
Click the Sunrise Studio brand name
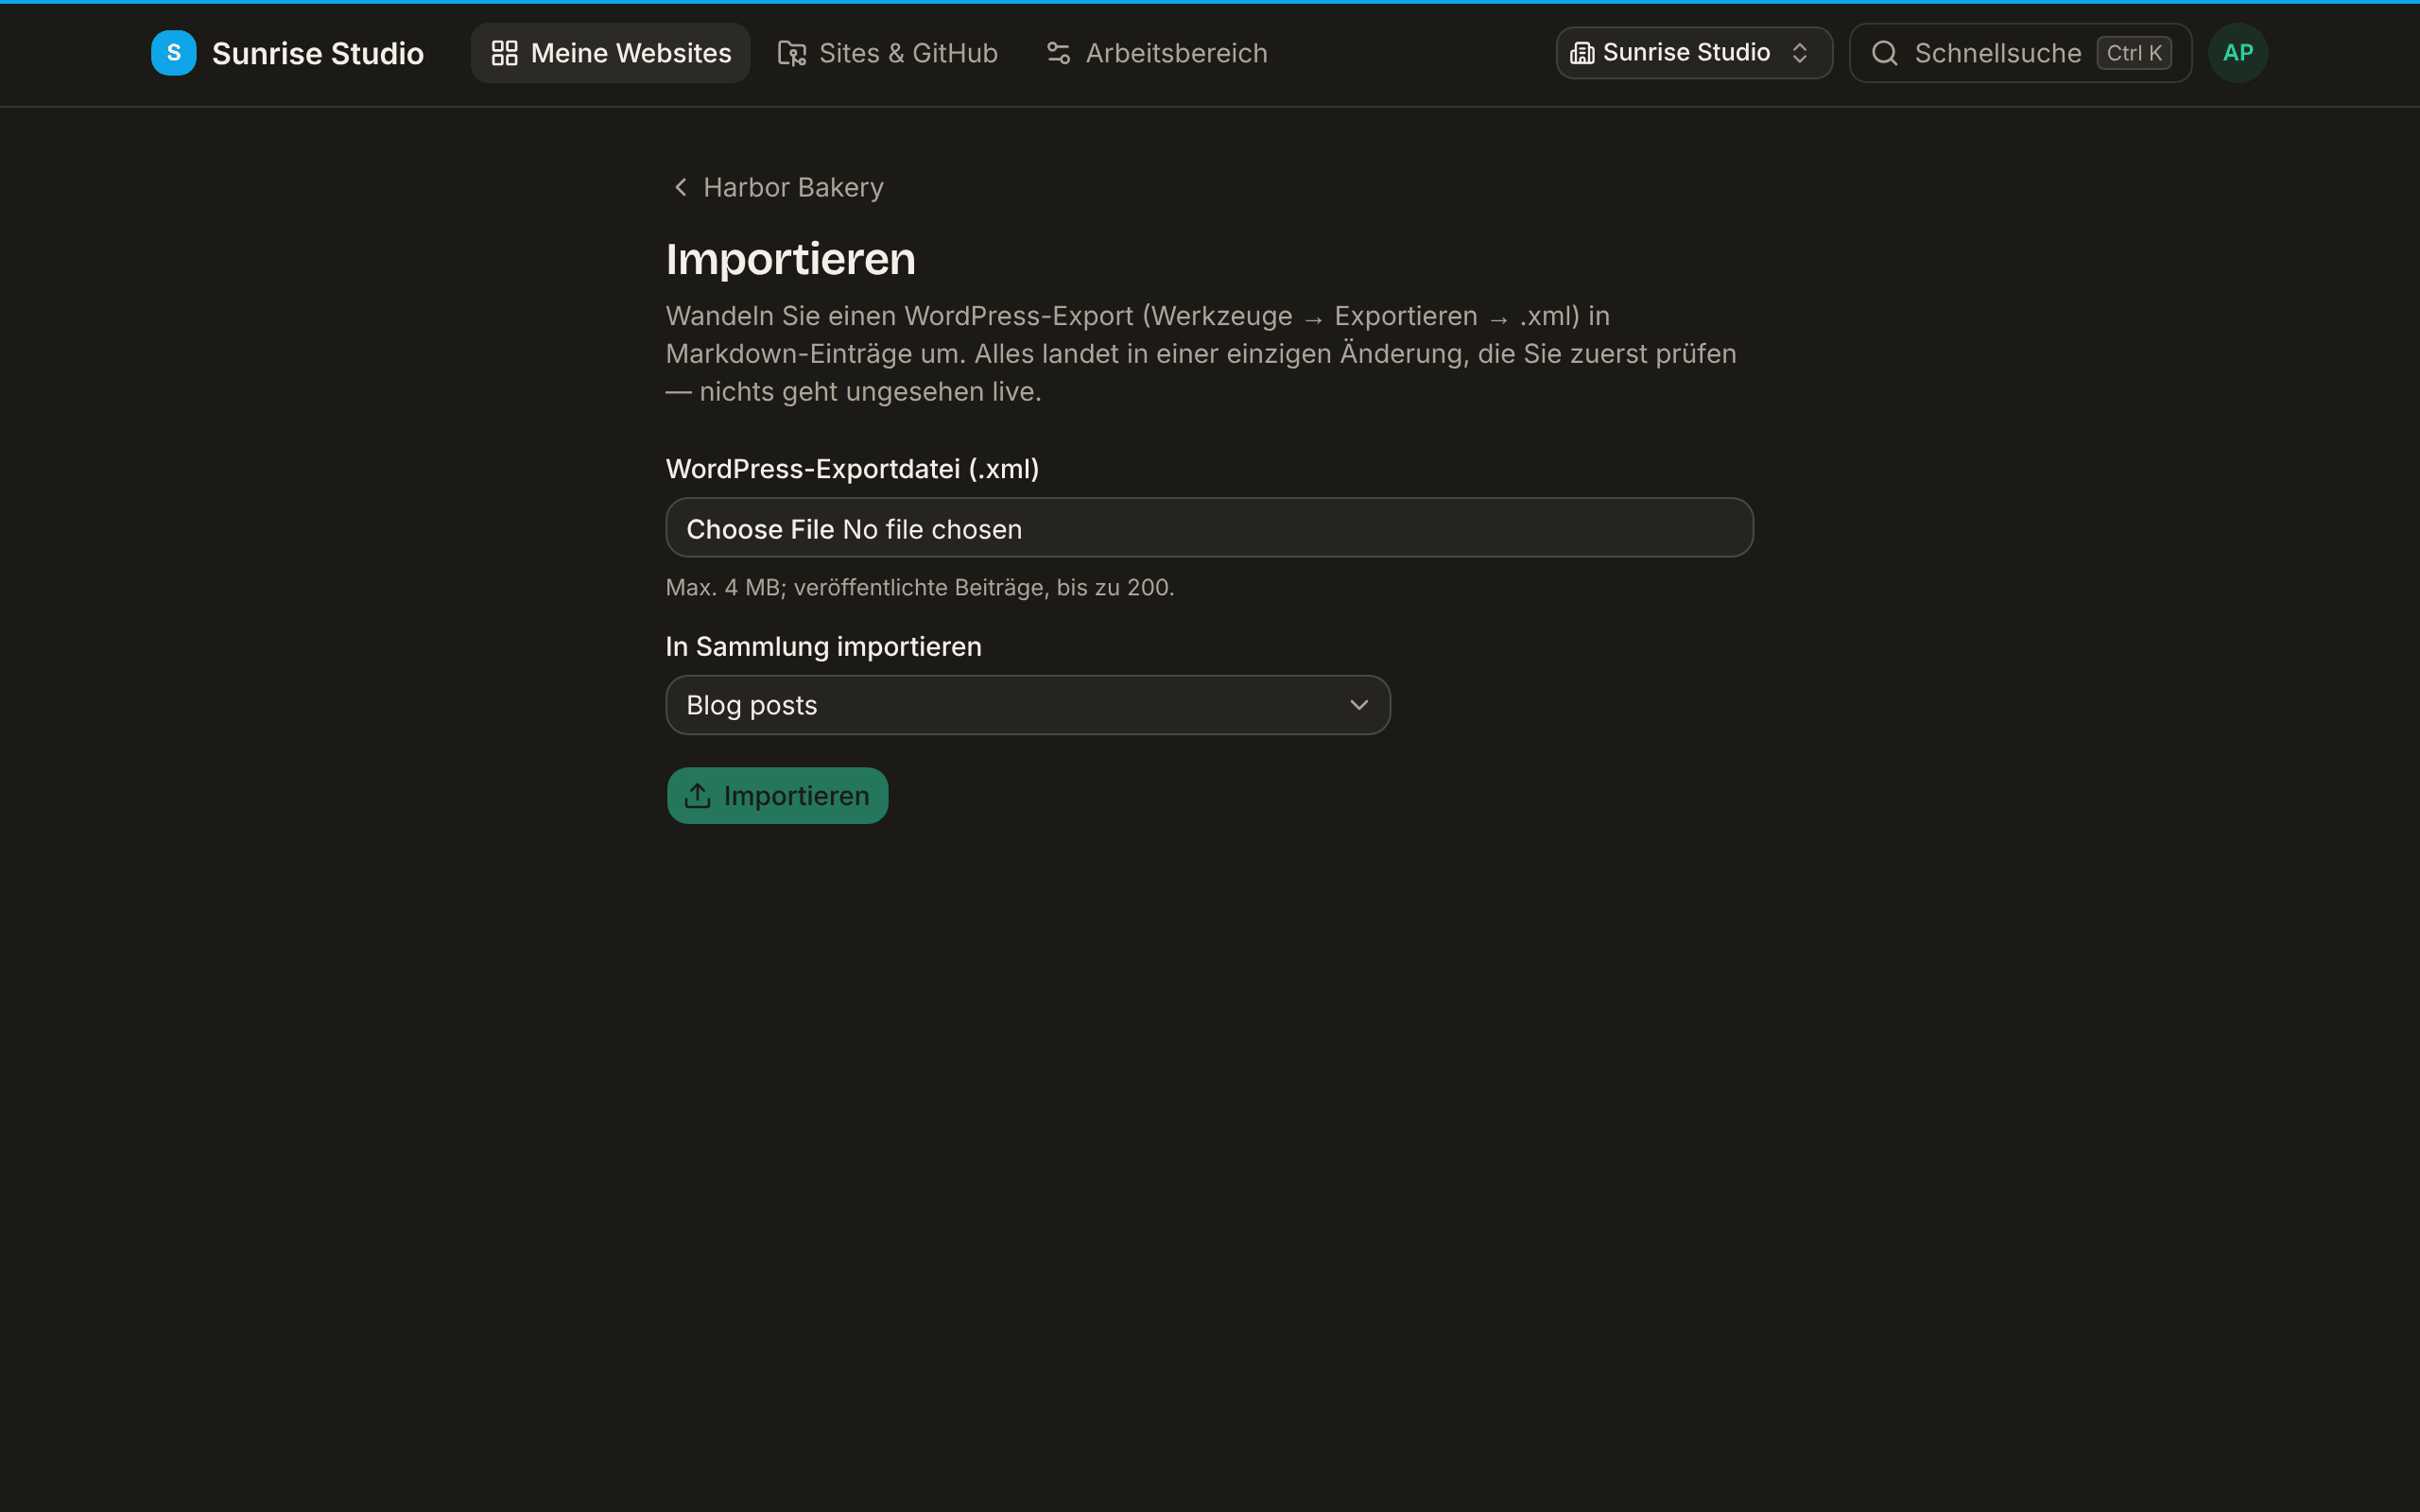click(x=318, y=53)
